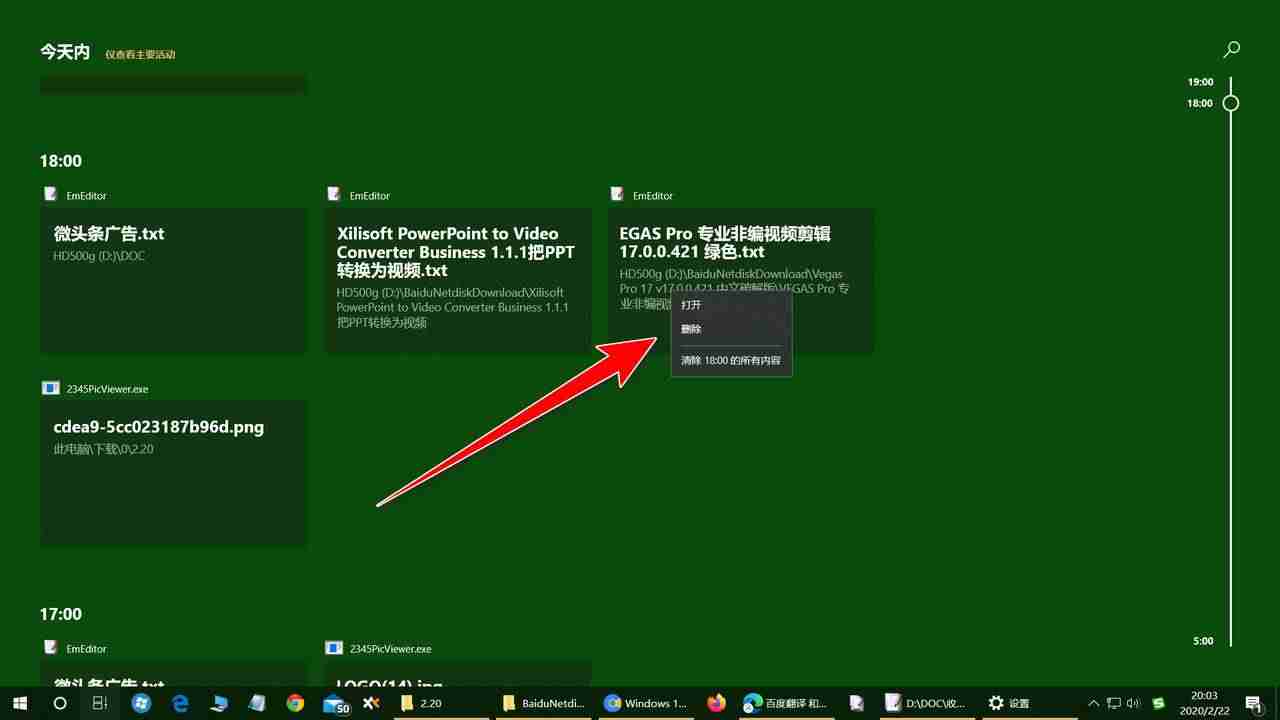Open the volume speaker tray icon
1280x720 pixels.
1135,703
